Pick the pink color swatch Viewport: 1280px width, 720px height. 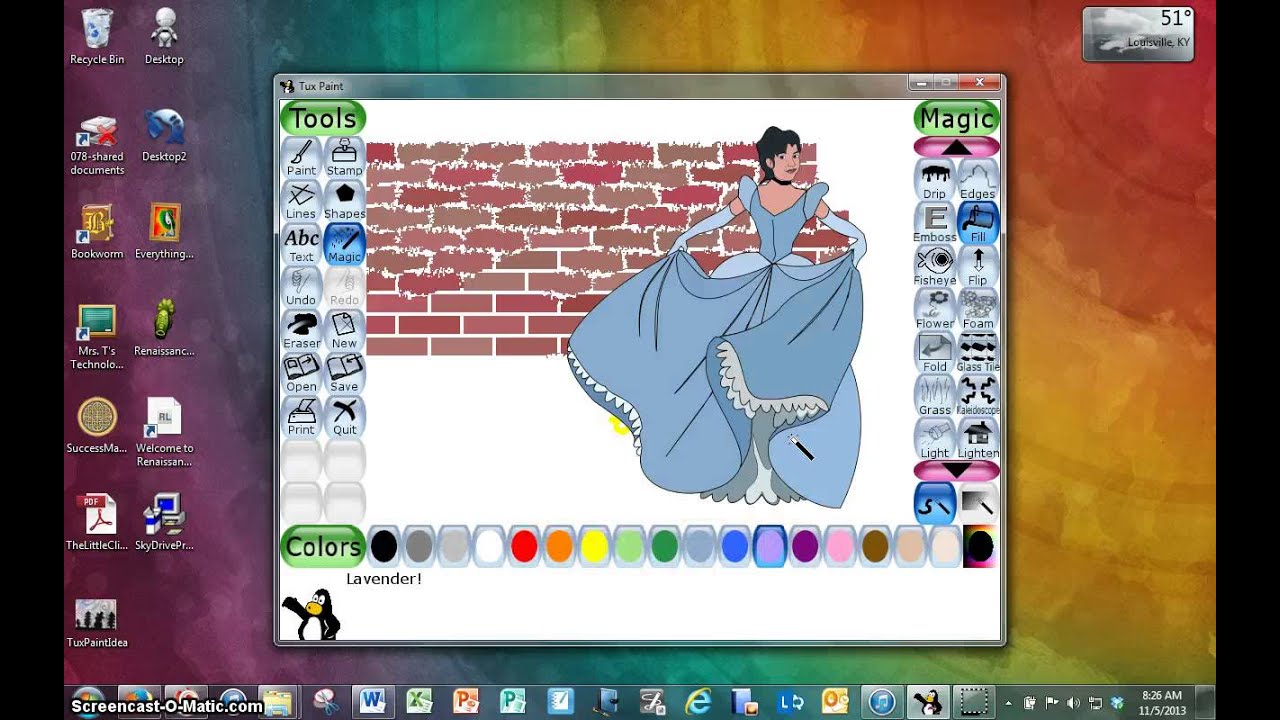(x=839, y=546)
